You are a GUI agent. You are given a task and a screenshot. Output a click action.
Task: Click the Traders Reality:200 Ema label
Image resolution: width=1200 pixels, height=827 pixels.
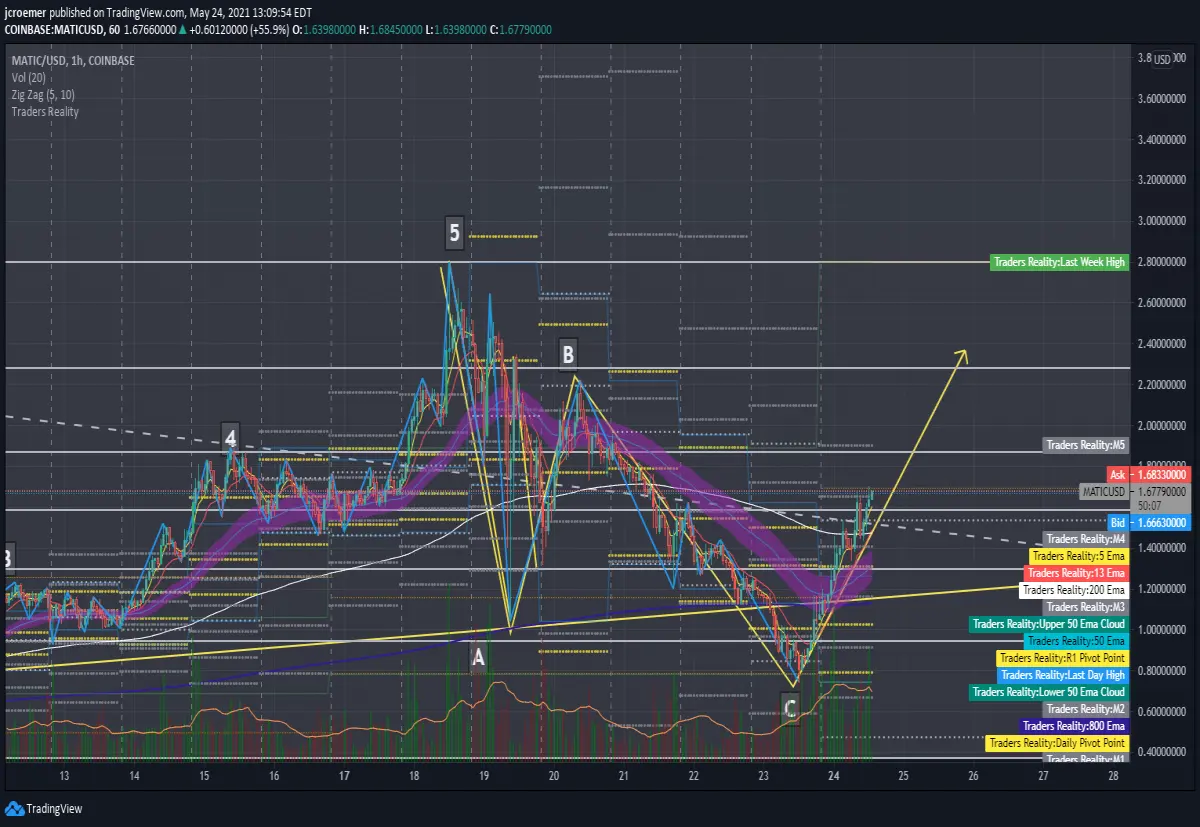click(1074, 590)
